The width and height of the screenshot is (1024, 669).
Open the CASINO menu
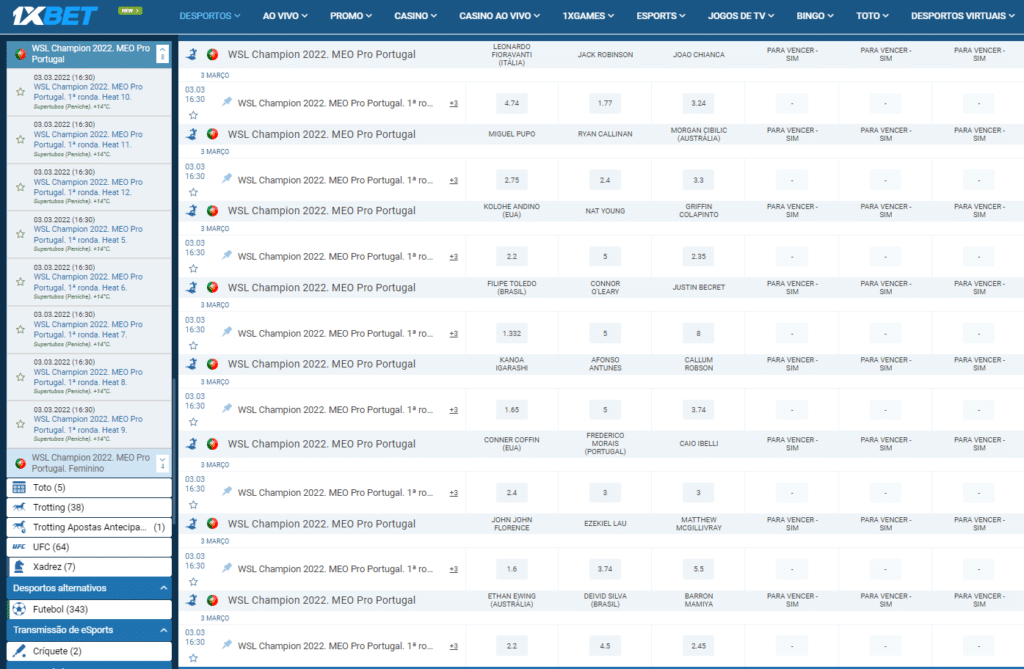pyautogui.click(x=415, y=16)
